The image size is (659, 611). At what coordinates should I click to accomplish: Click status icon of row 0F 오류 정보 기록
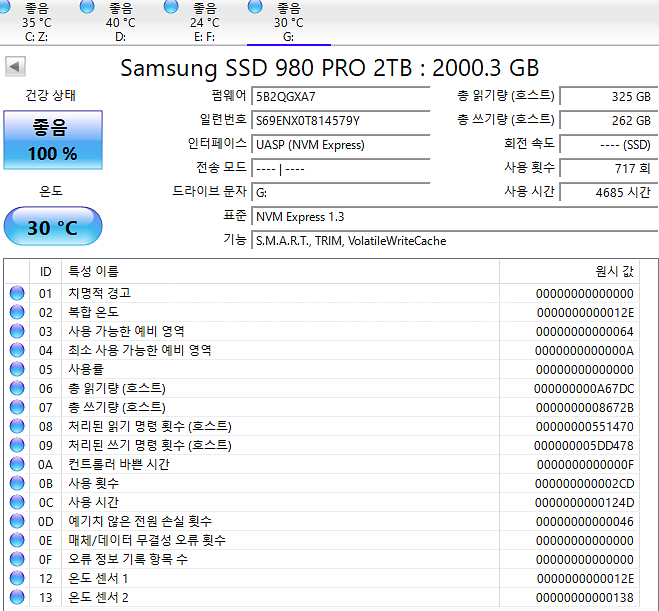click(17, 559)
